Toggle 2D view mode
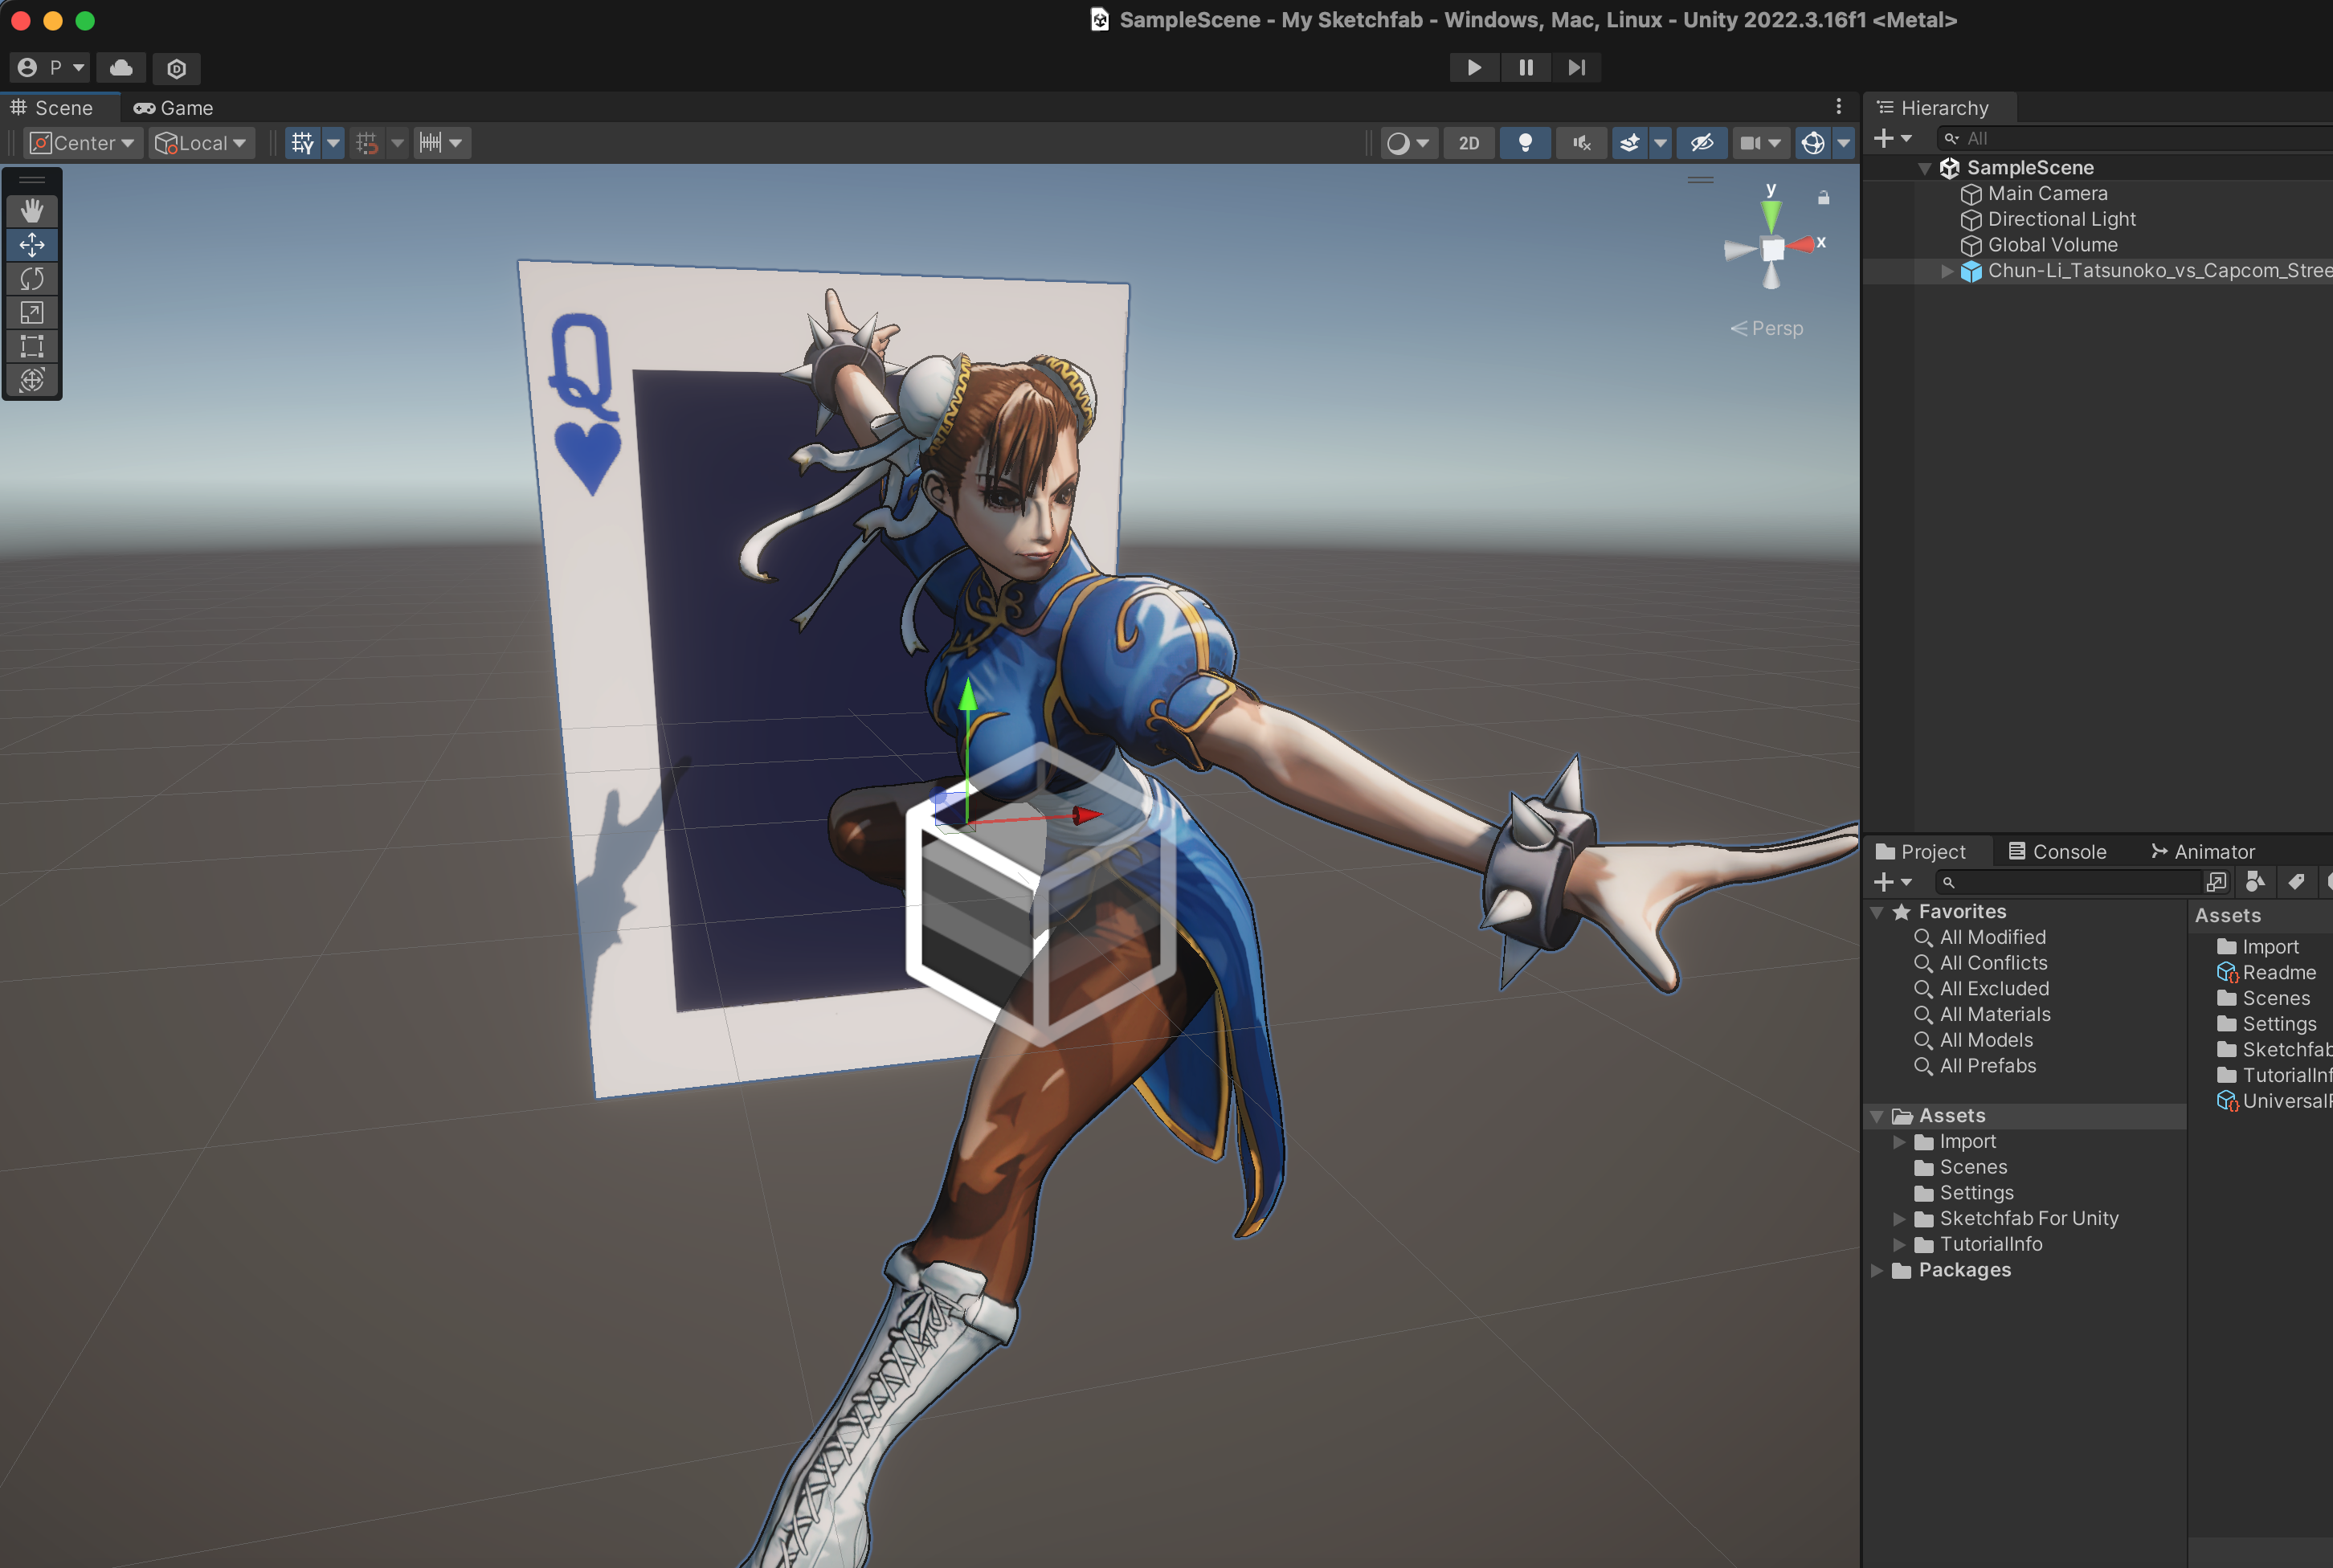This screenshot has height=1568, width=2333. (1468, 143)
